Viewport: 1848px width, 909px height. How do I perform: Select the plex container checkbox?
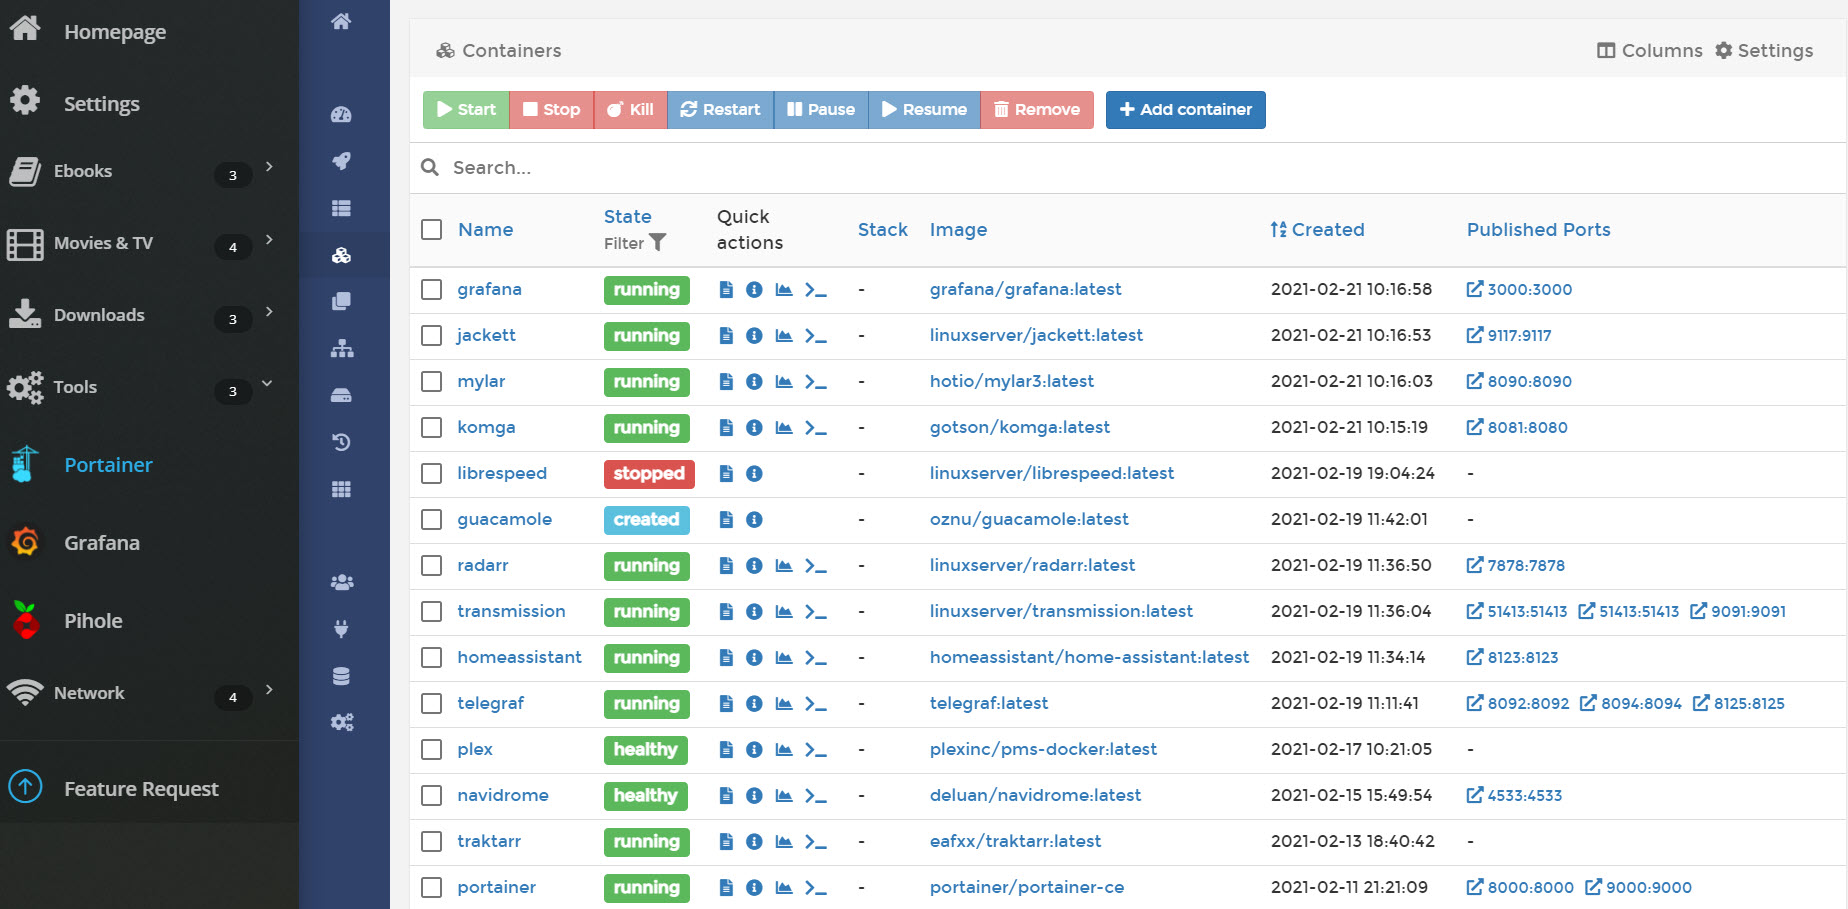pos(432,750)
